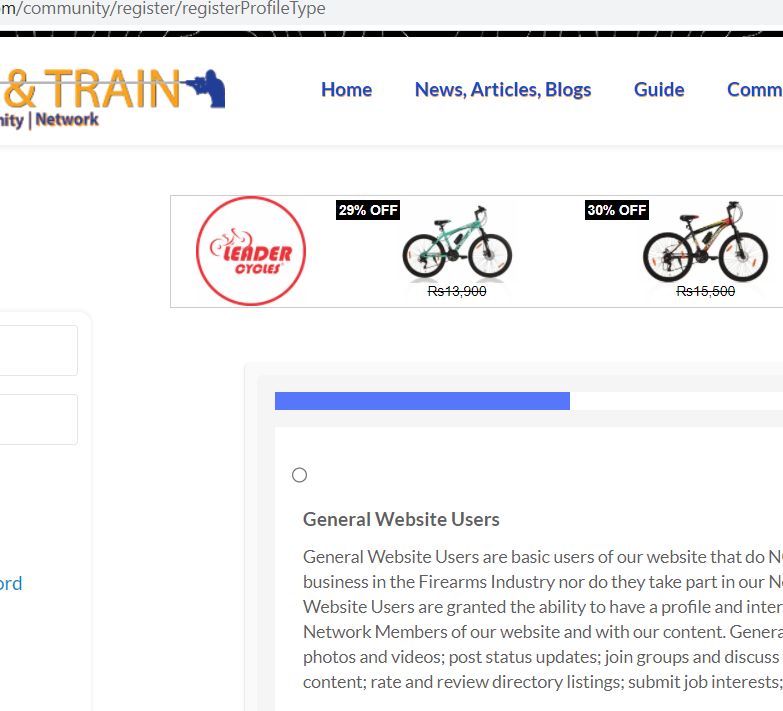Click the Rs13,900 strikethrough price
783x711 pixels.
pos(457,291)
